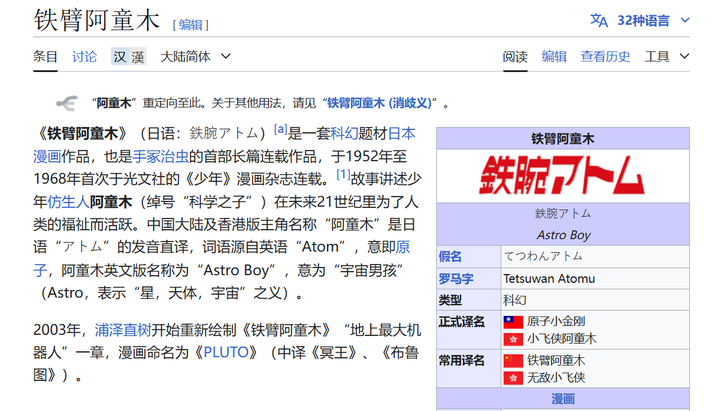Viewport: 720px width, 411px height.
Task: Click the 编辑 link beside the title
Action: 191,25
